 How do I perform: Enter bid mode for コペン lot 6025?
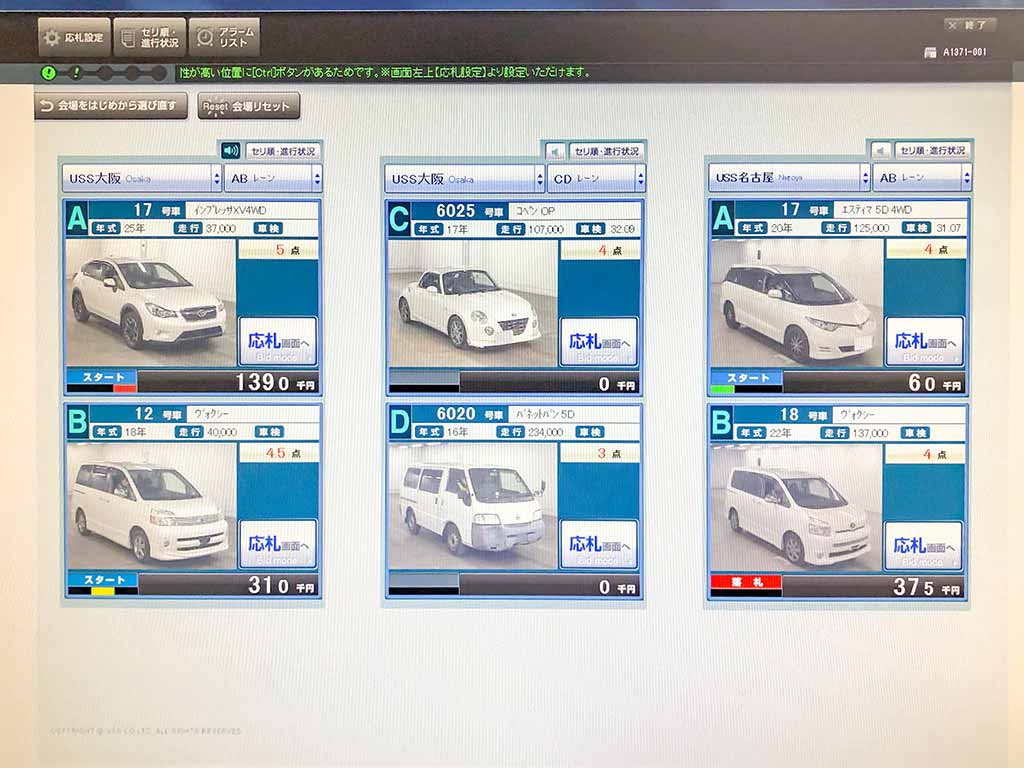tap(598, 342)
